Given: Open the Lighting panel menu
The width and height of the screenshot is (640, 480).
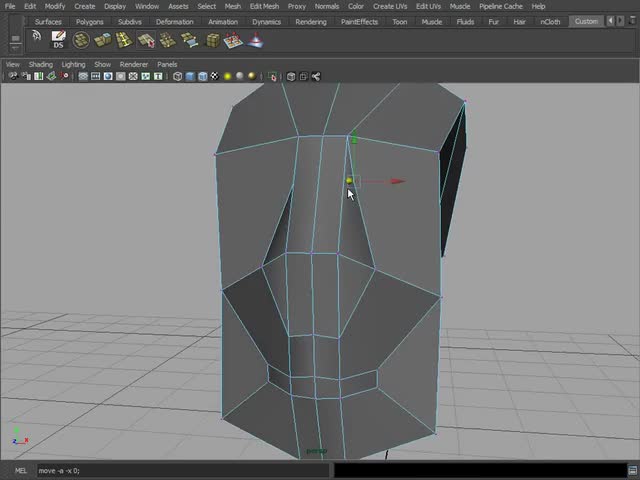Looking at the screenshot, I should pyautogui.click(x=73, y=64).
